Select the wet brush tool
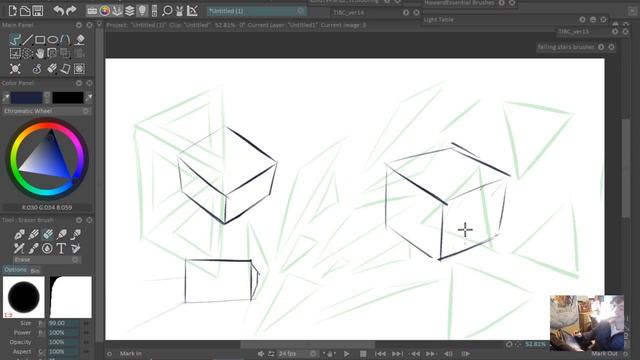Viewport: 640px width, 360px height. pos(33,248)
